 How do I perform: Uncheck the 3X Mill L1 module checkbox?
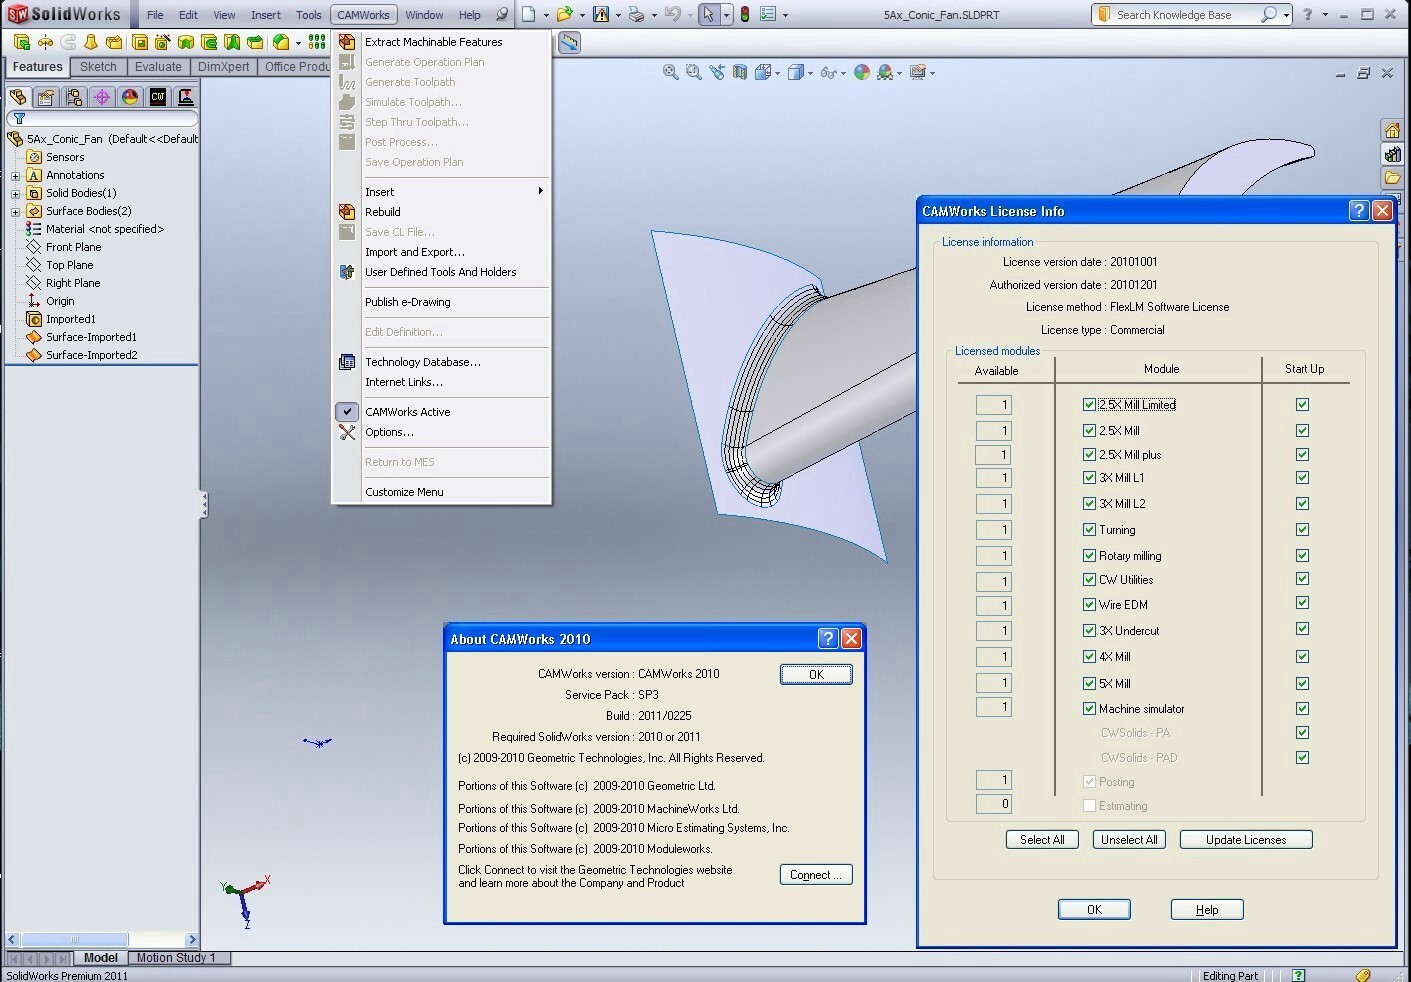(1089, 478)
